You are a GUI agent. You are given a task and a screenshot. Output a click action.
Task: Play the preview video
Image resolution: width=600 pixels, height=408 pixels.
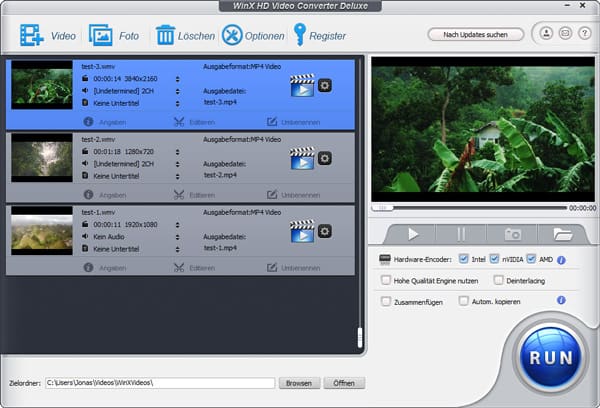click(x=412, y=233)
